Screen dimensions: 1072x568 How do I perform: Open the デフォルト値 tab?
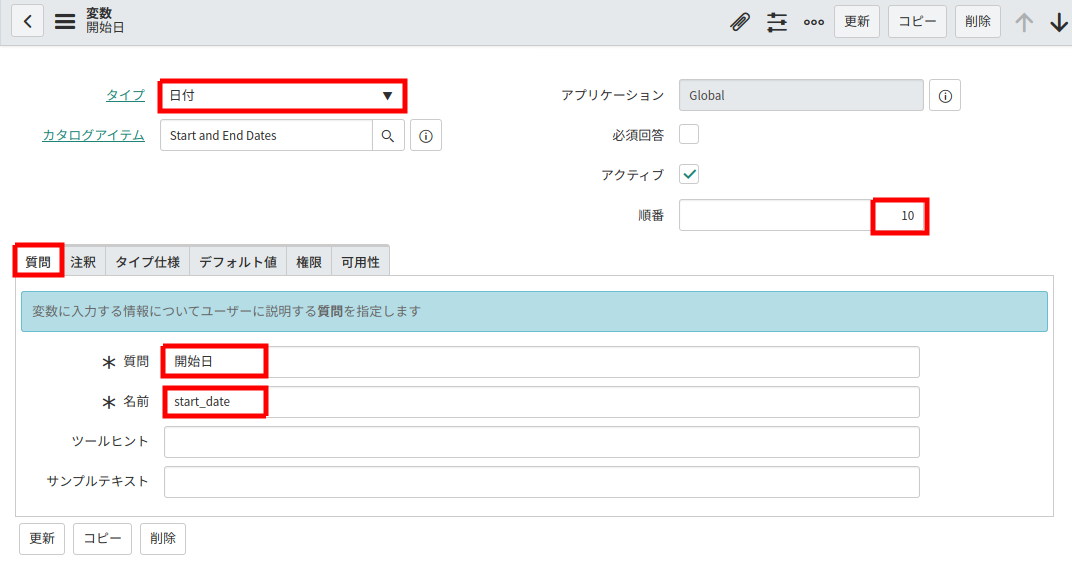[x=238, y=262]
